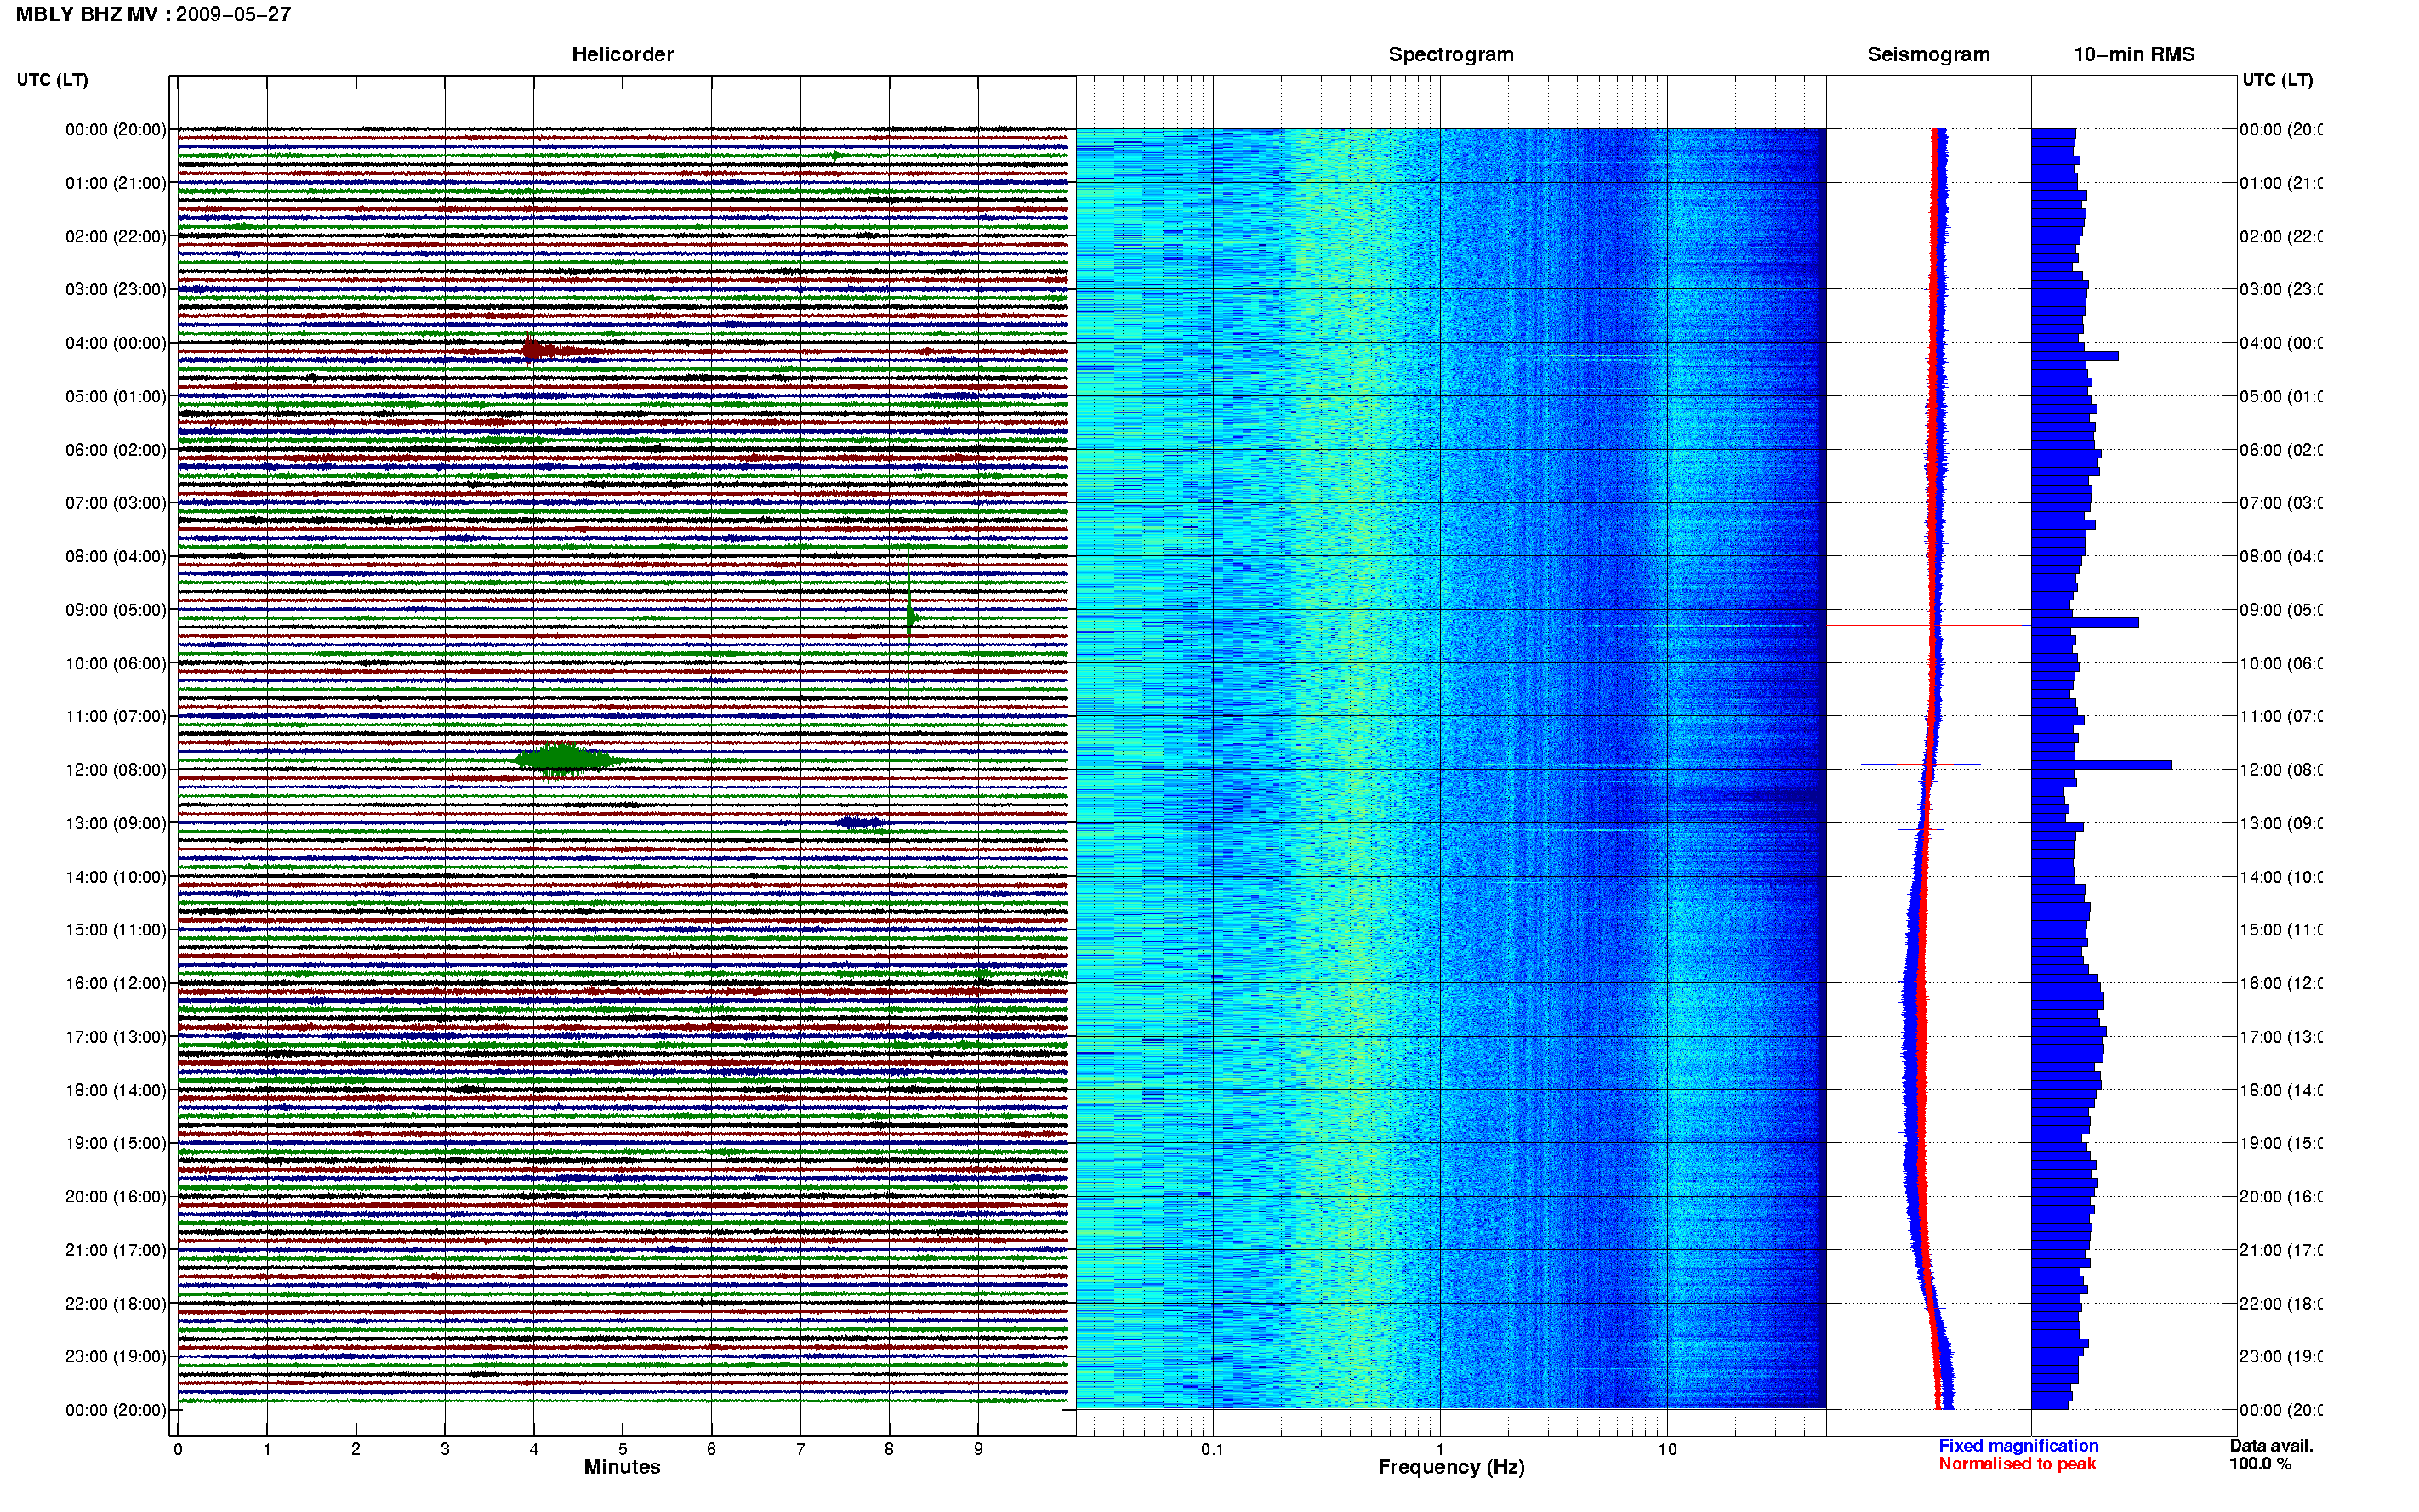Screen dimensions: 2419x1512
Task: Click the left axis label "19:00 (15:00)"
Action: click(x=116, y=1143)
